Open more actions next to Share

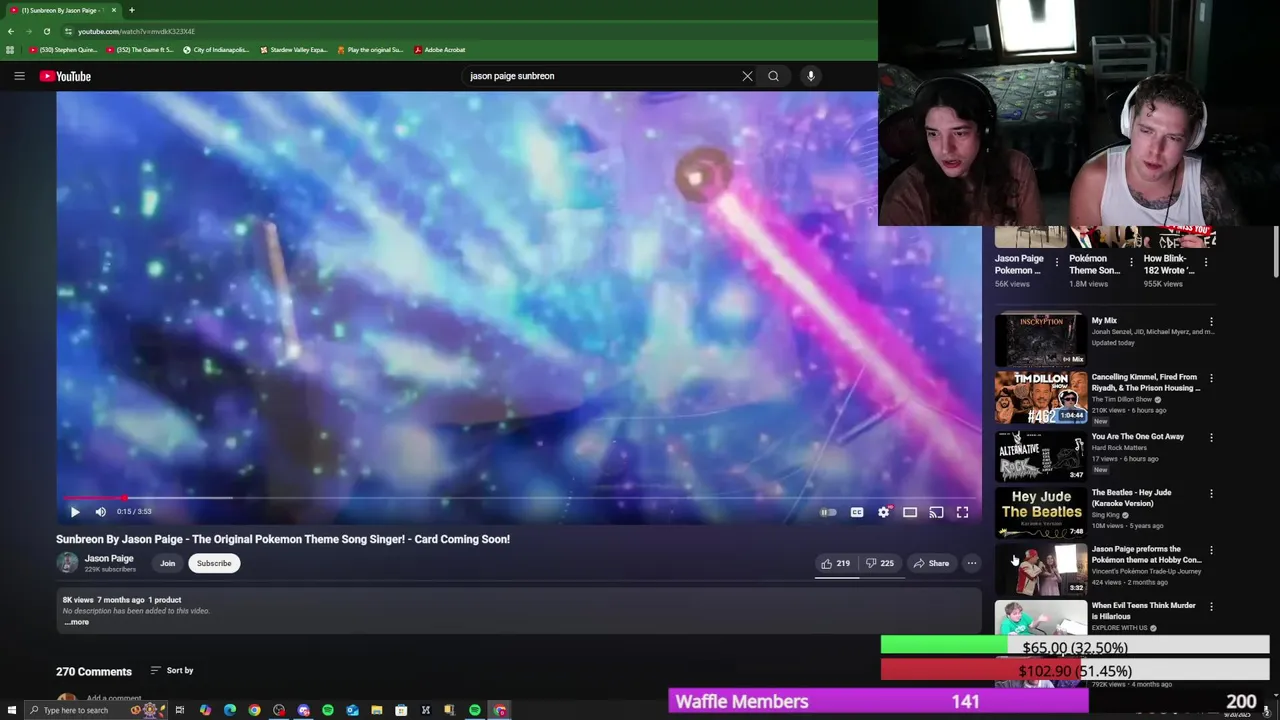pyautogui.click(x=971, y=563)
